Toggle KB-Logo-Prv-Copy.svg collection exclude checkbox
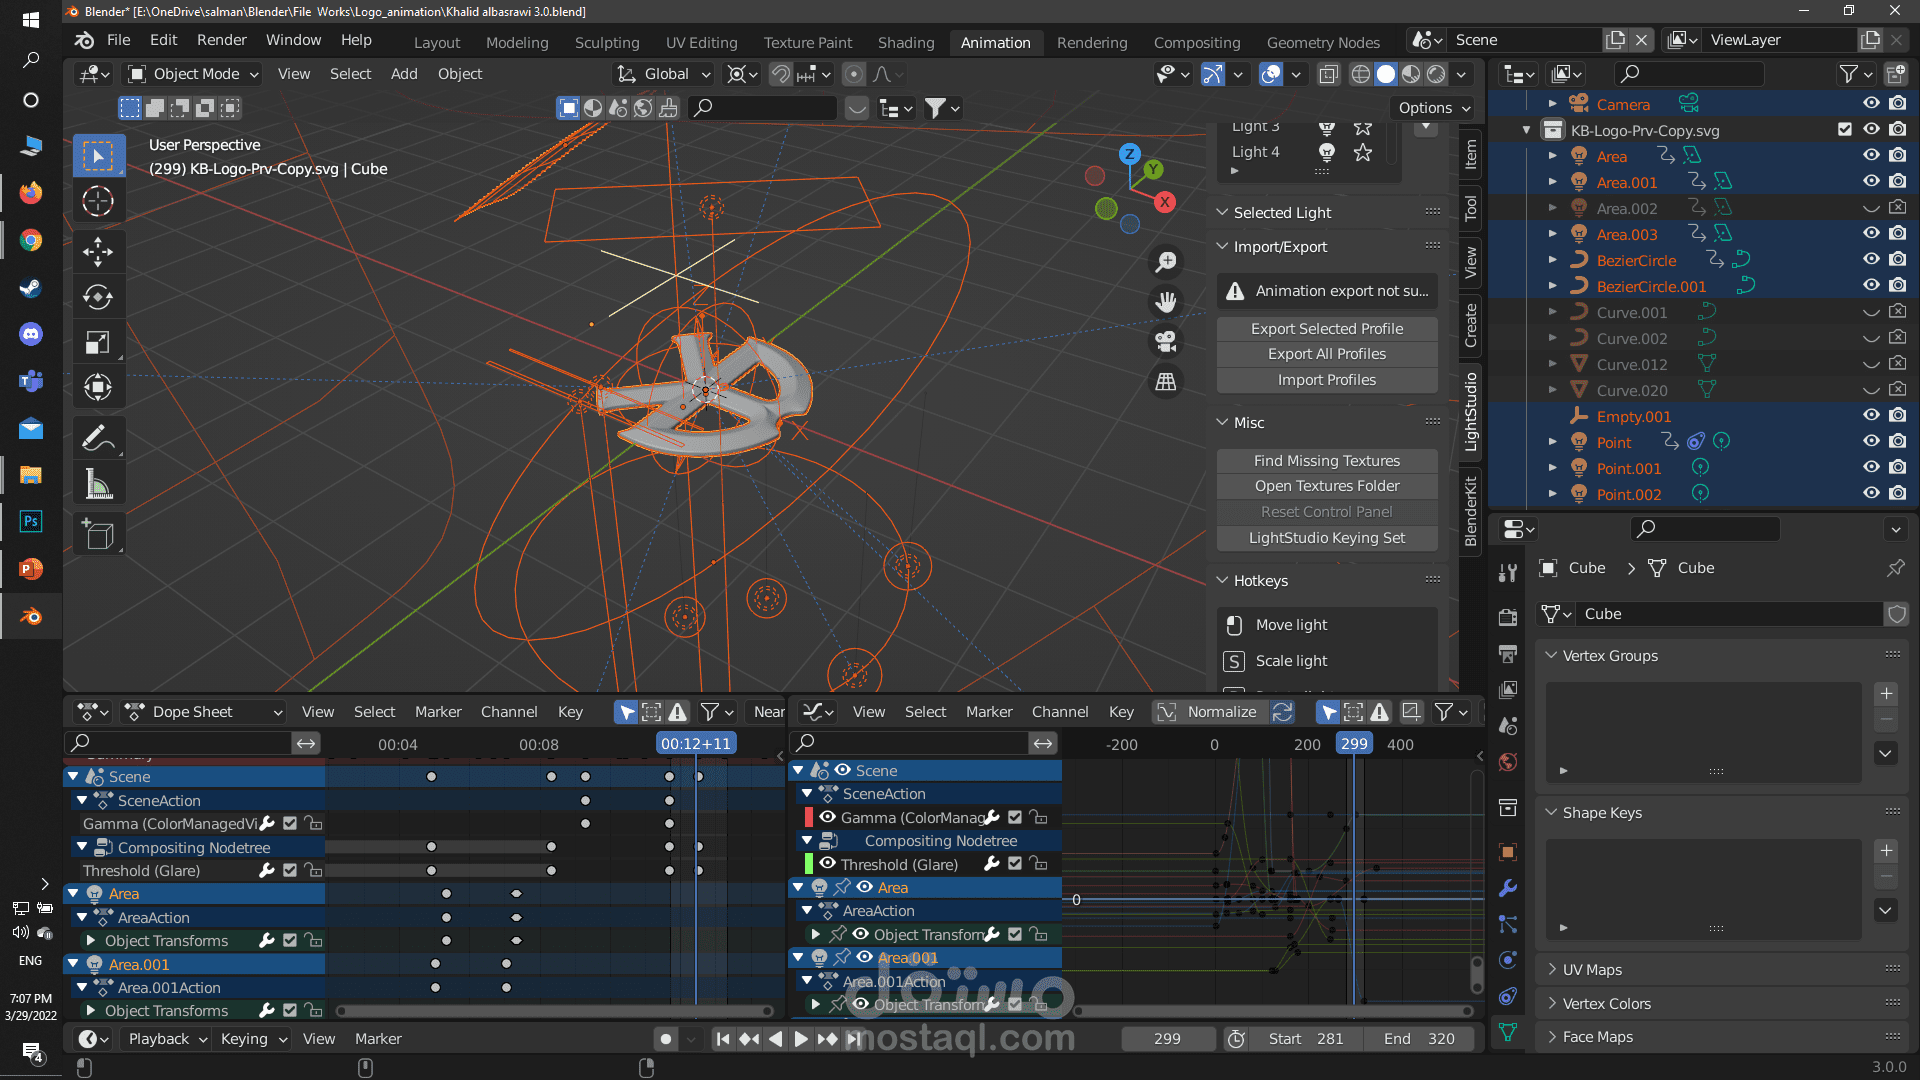1920x1080 pixels. click(x=1845, y=130)
